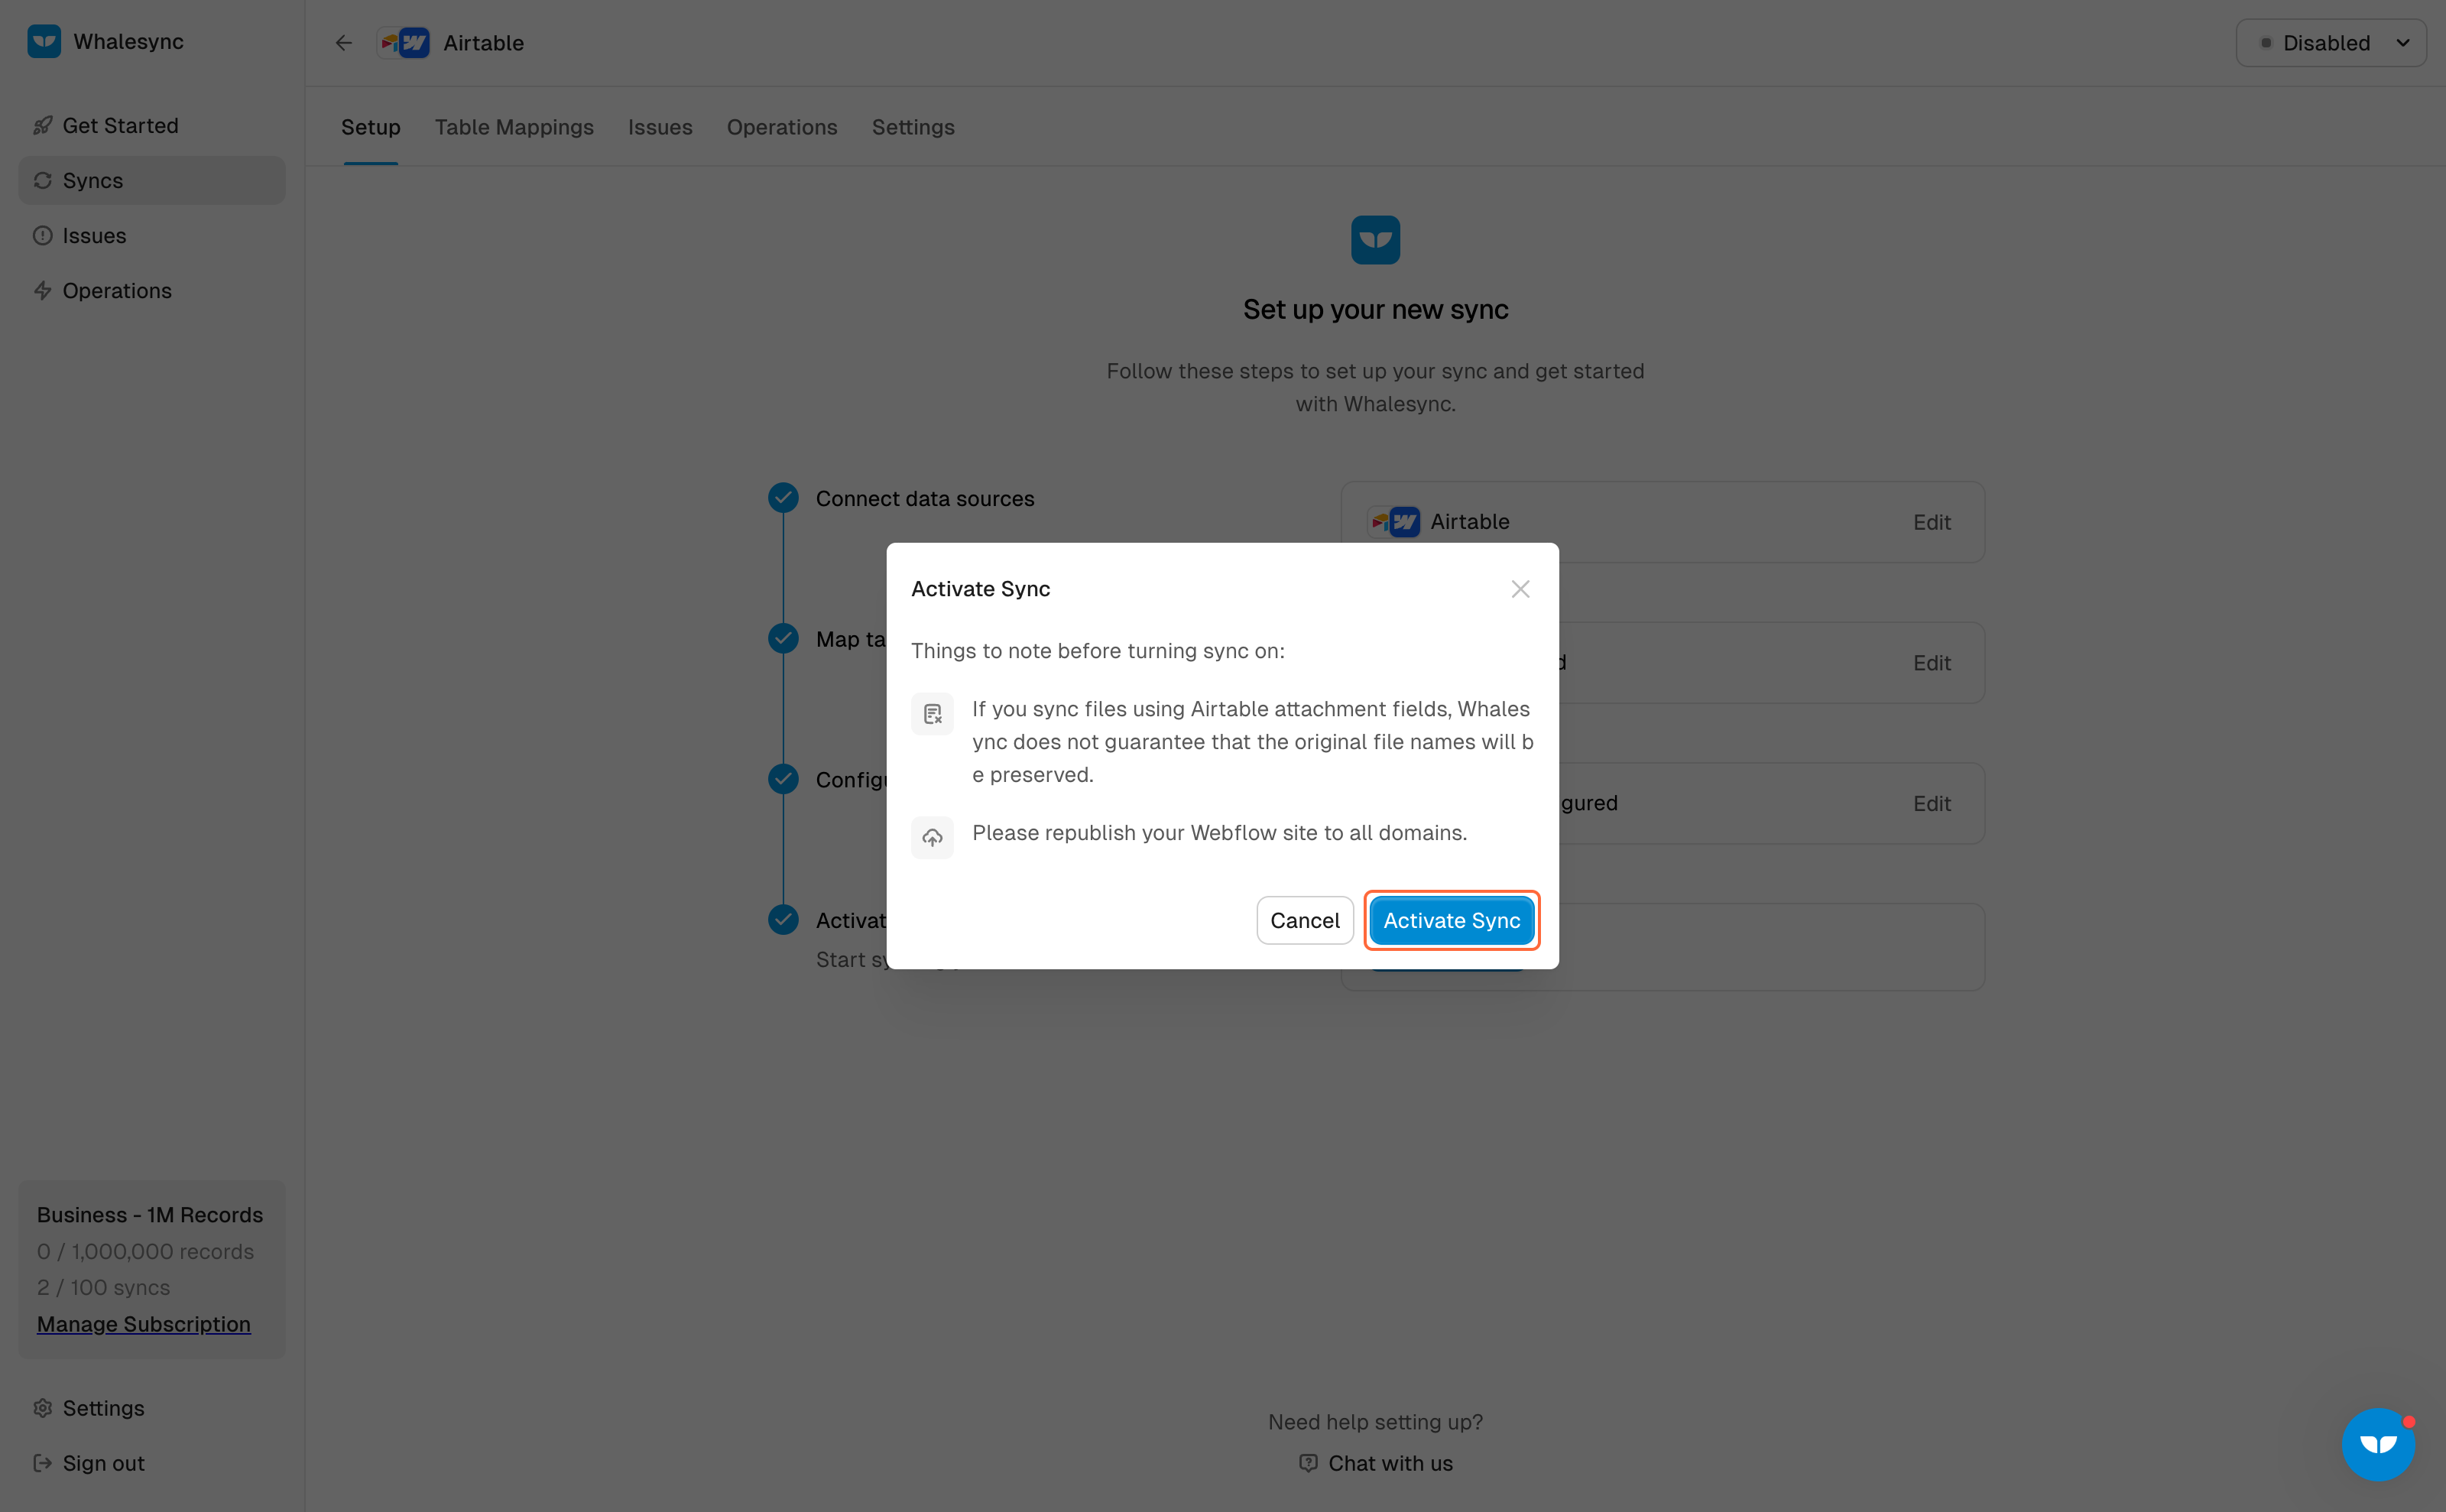The image size is (2446, 1512).
Task: Click the Airtable attachment fields note text
Action: pyautogui.click(x=1253, y=742)
